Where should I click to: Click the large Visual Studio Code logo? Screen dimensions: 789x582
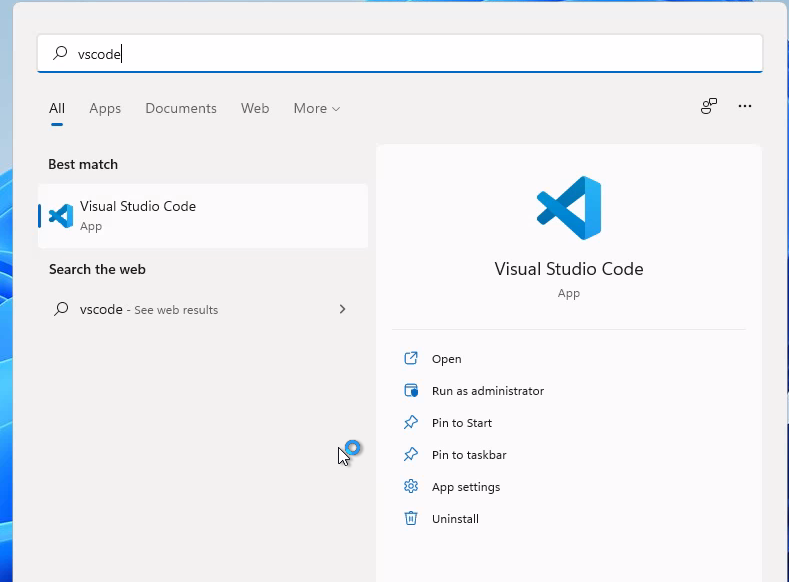[569, 208]
